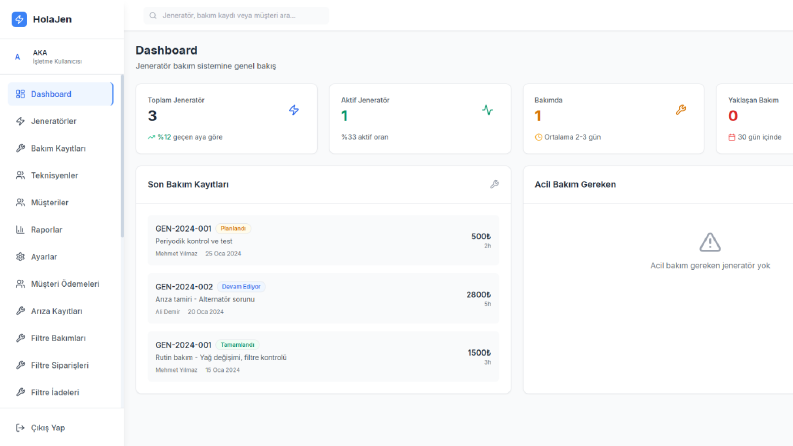The height and width of the screenshot is (446, 793).
Task: Click the wrench icon in Son Bakım Kayıtları header
Action: click(495, 185)
